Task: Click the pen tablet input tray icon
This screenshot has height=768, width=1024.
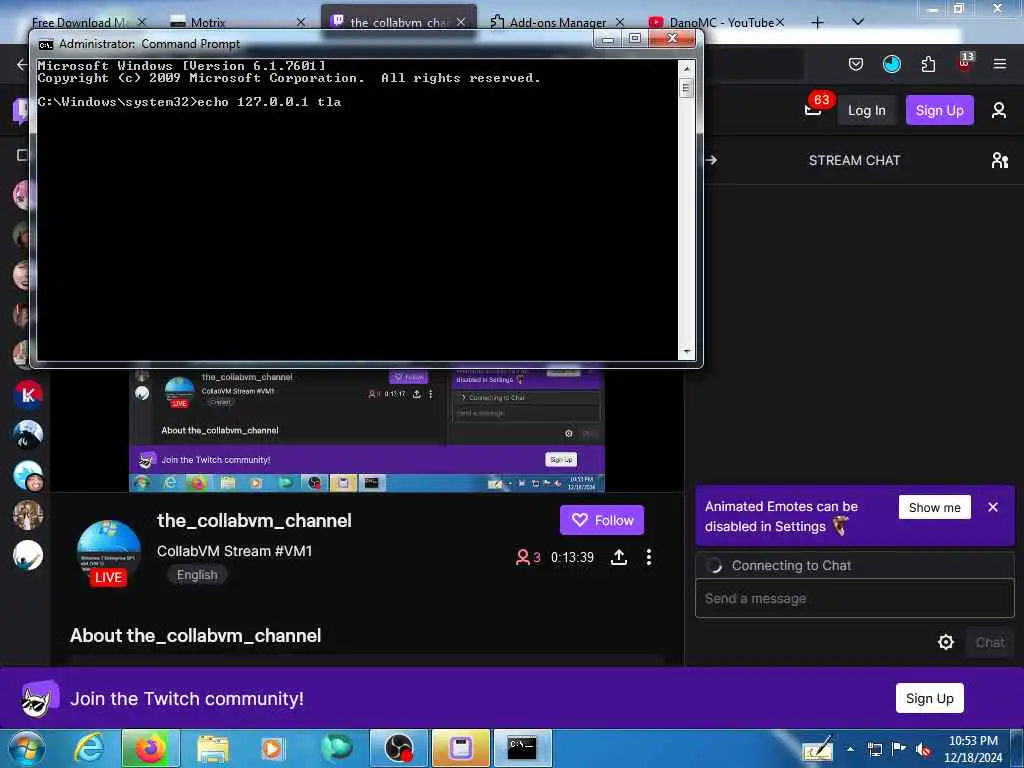Action: point(818,749)
